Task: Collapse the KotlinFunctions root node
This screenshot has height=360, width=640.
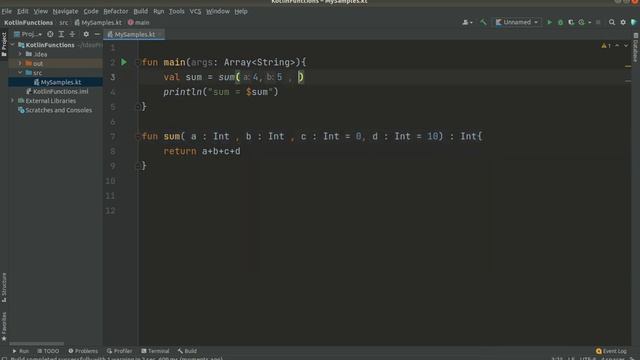Action: pos(13,45)
